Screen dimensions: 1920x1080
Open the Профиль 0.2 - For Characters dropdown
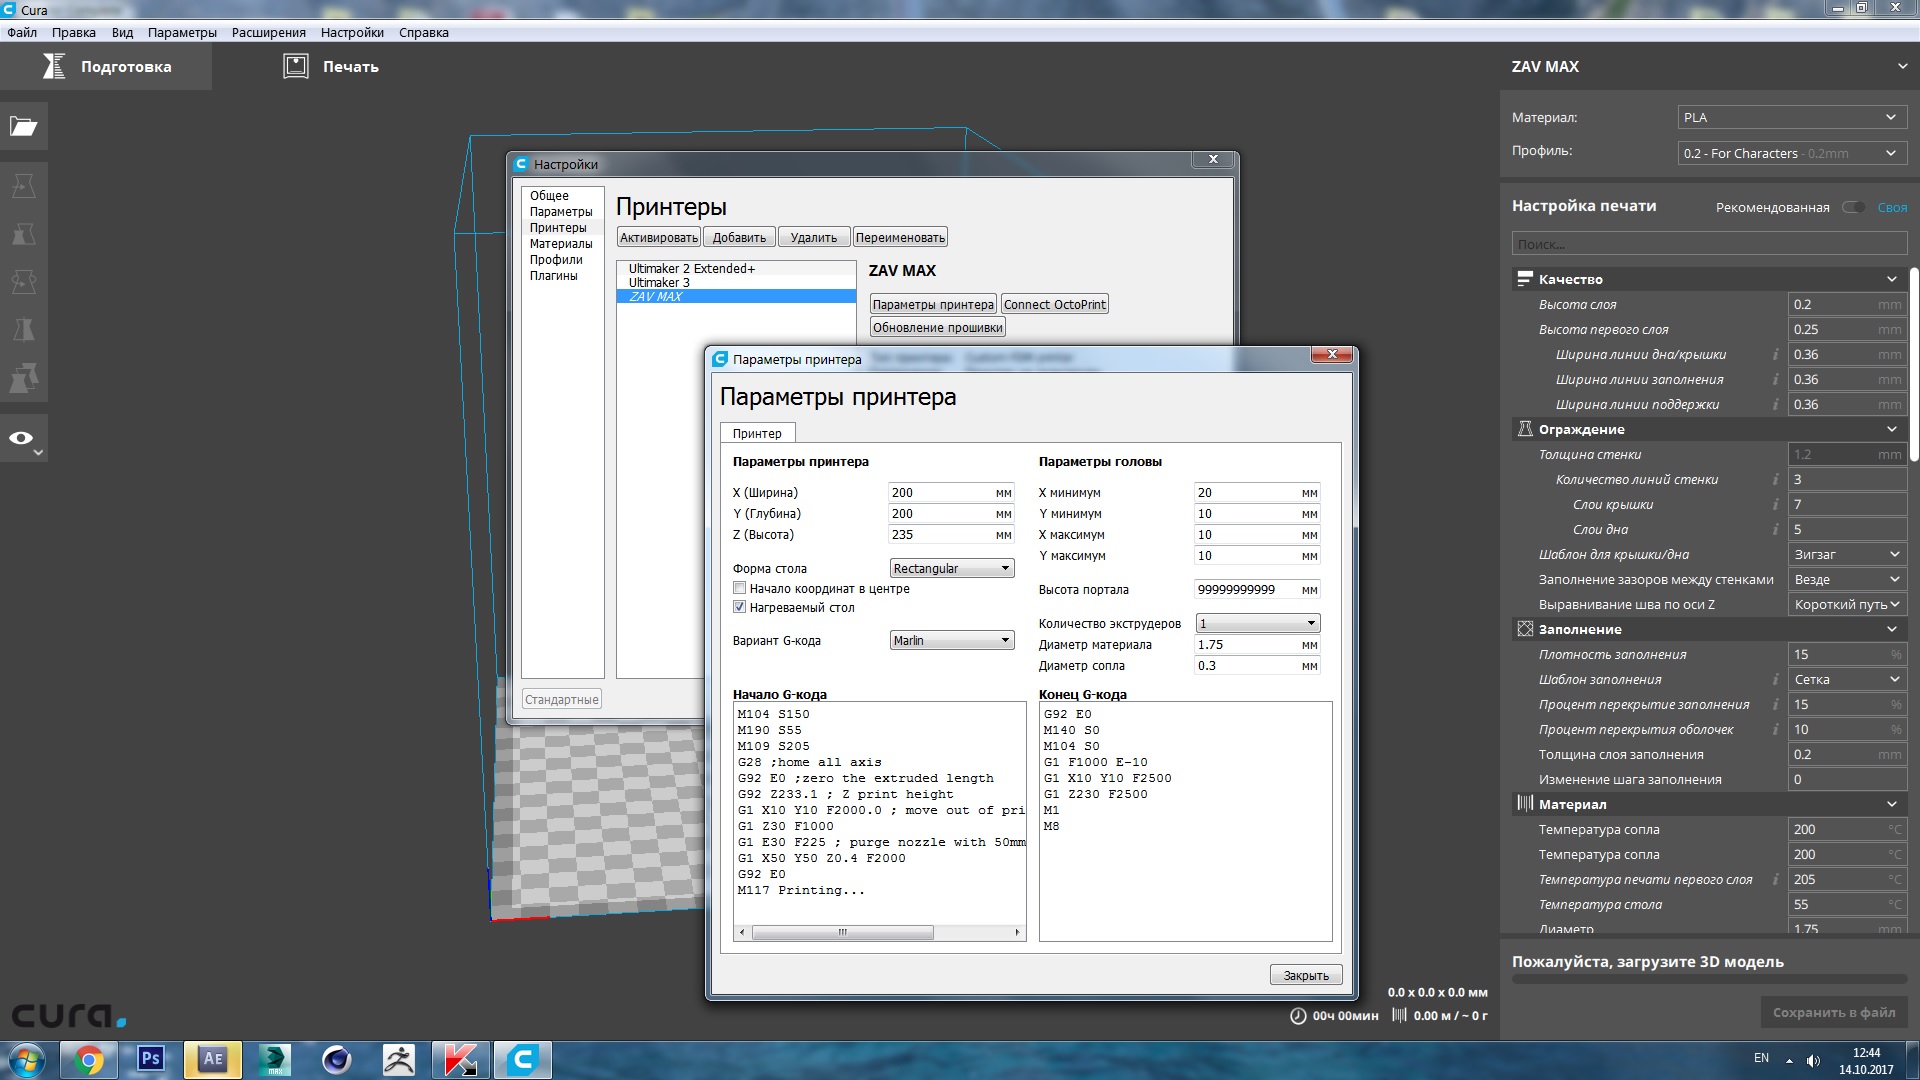(x=1792, y=153)
